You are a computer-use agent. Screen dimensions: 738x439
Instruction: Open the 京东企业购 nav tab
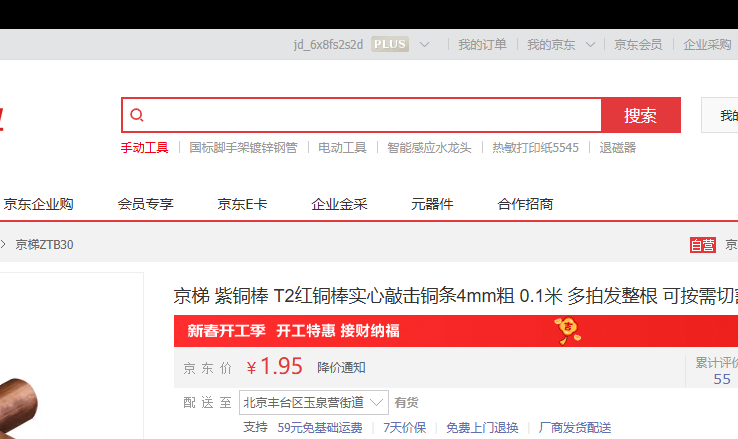point(38,204)
